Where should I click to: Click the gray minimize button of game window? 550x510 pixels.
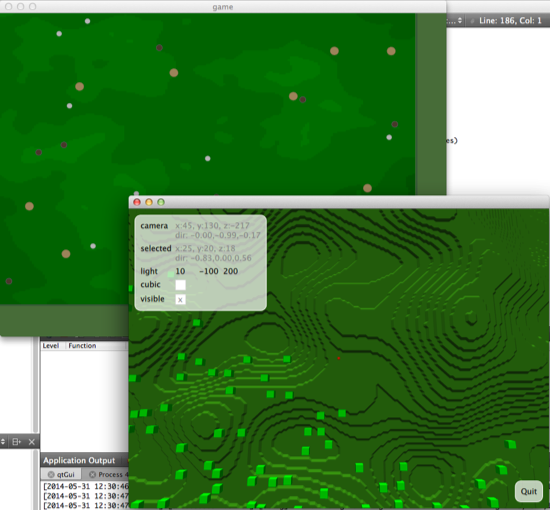coord(21,6)
